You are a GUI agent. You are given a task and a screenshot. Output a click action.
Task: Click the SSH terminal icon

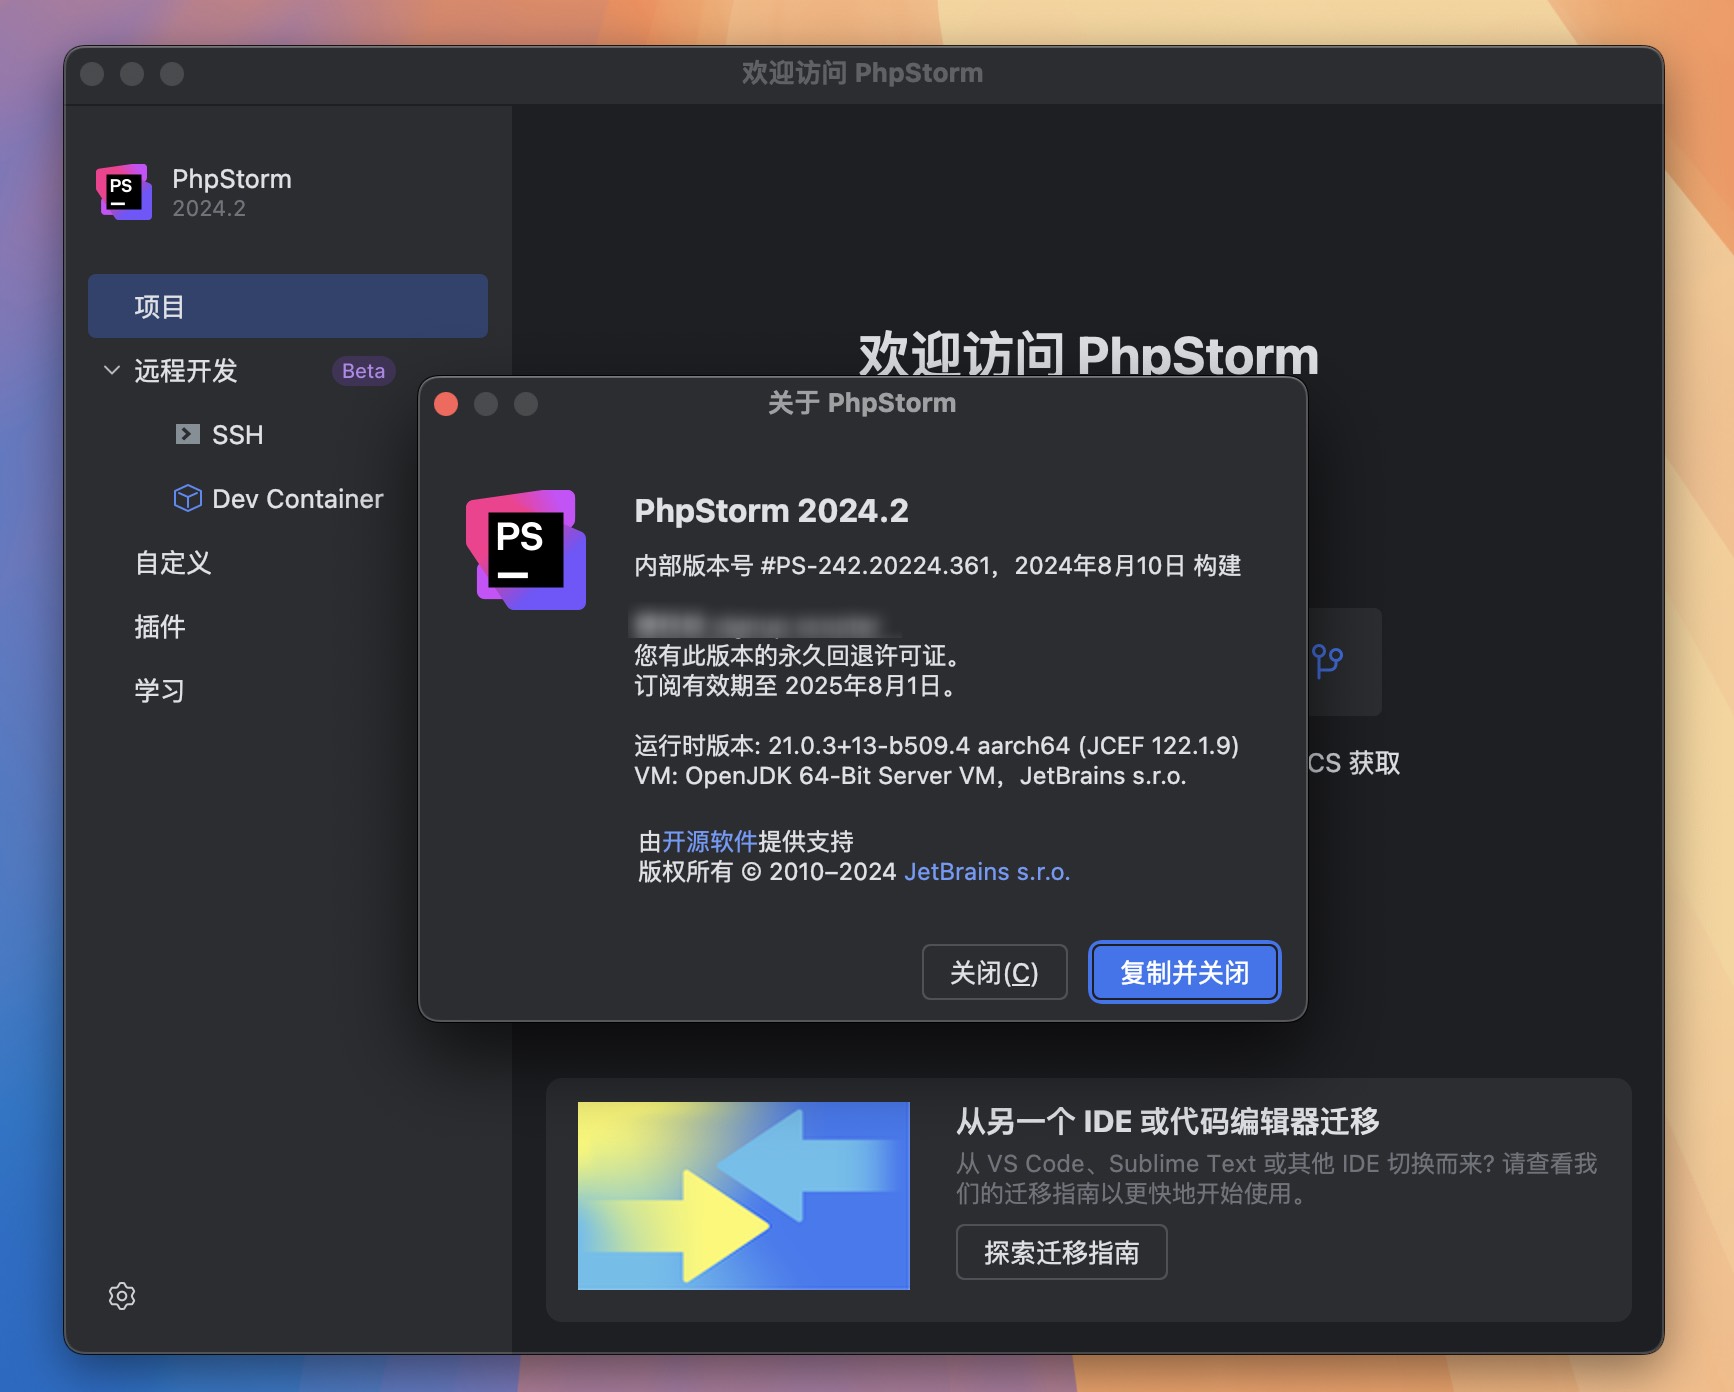point(187,434)
